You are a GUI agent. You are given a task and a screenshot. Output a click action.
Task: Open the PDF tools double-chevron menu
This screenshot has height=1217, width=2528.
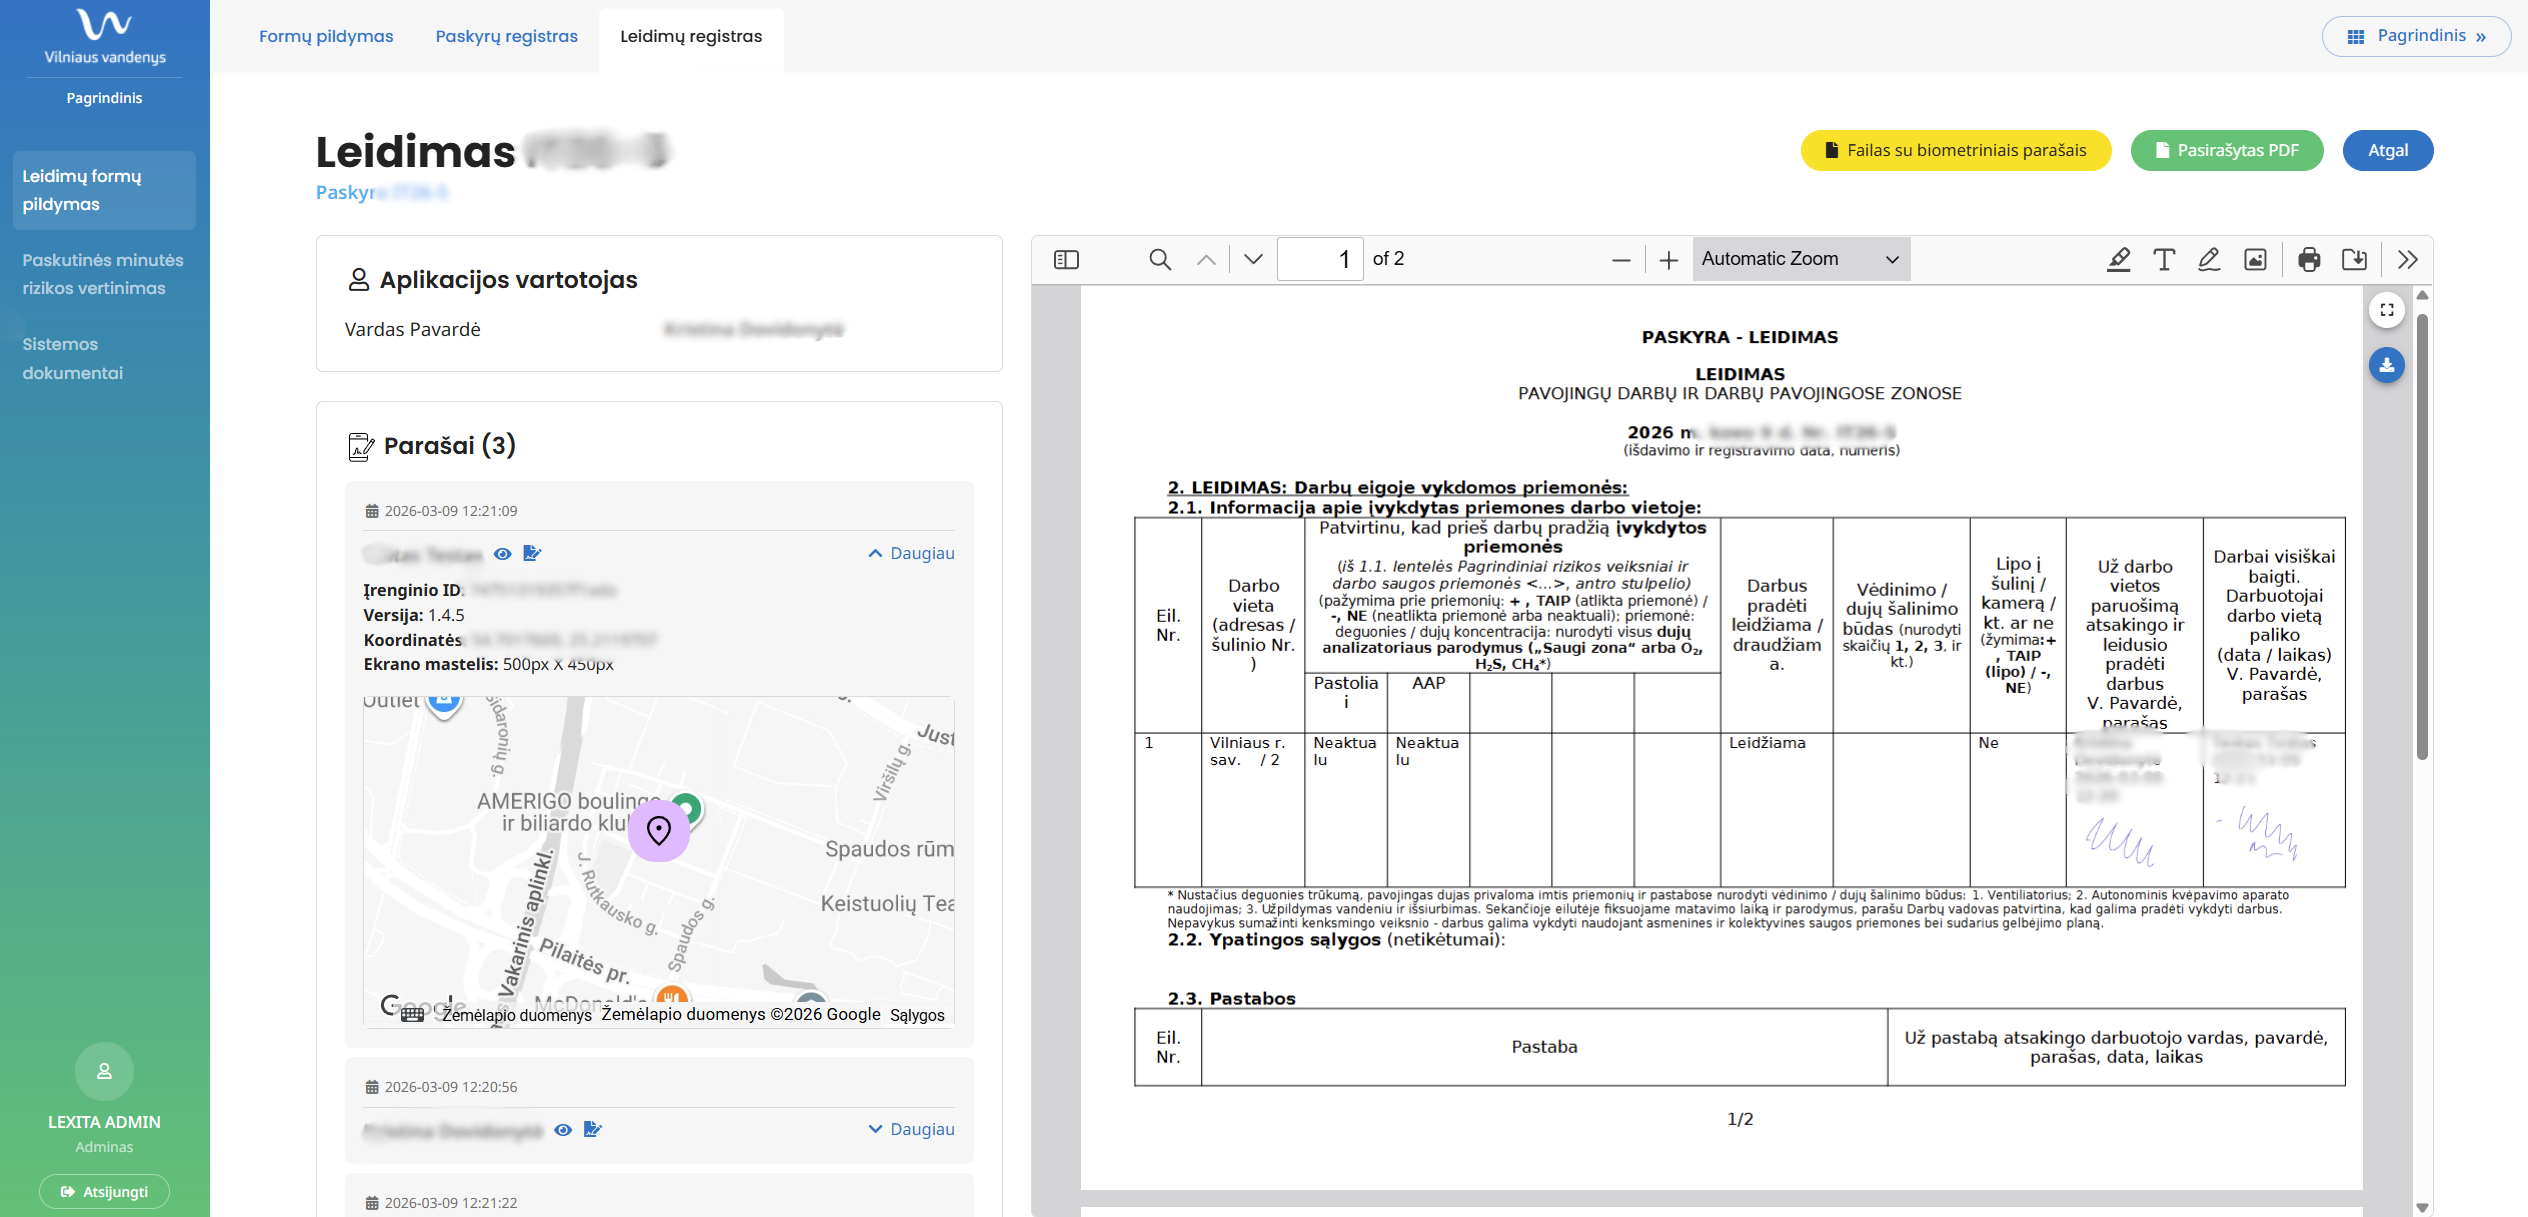pos(2408,260)
